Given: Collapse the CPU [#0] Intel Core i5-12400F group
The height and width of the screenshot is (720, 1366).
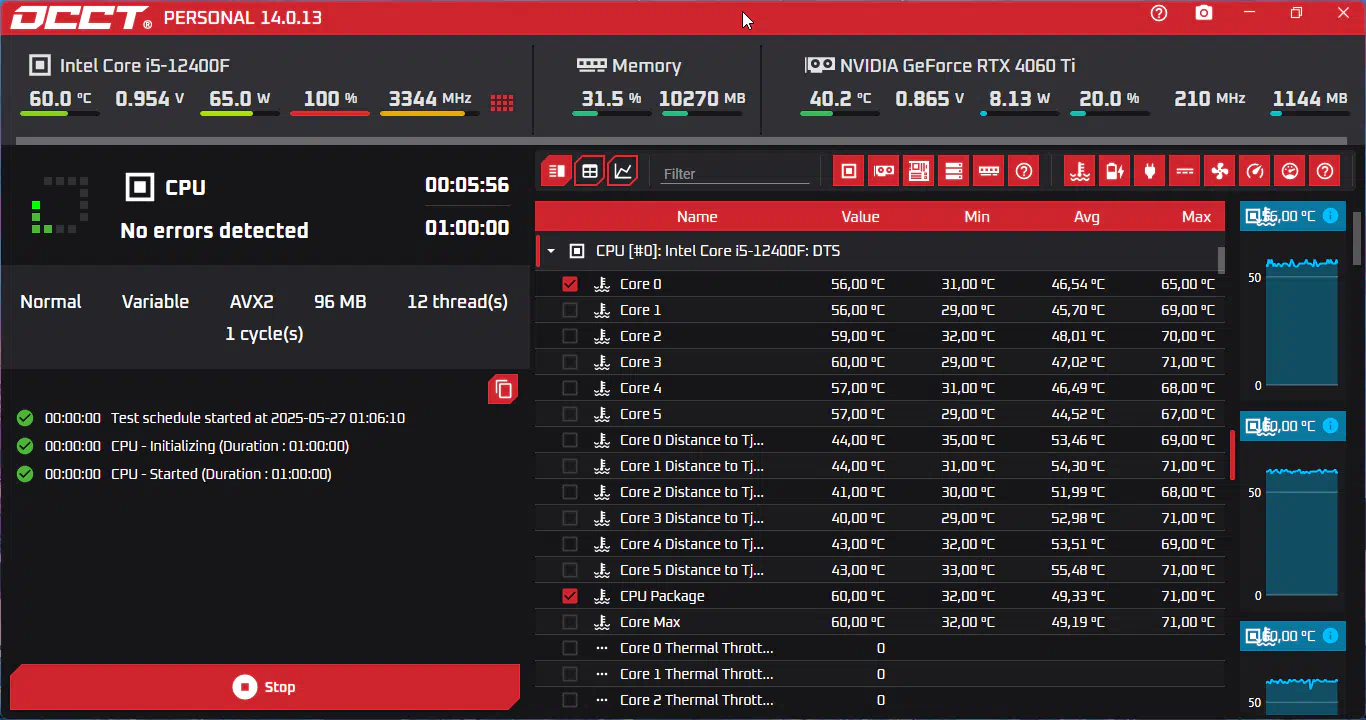Looking at the screenshot, I should pyautogui.click(x=550, y=251).
